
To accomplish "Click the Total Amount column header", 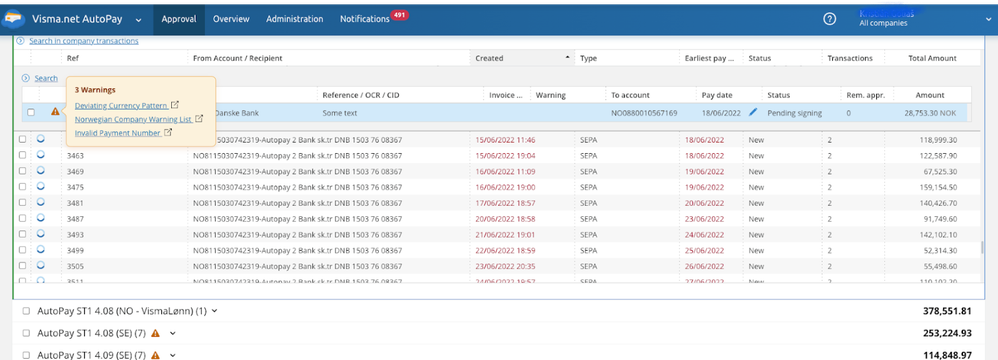I will [932, 58].
